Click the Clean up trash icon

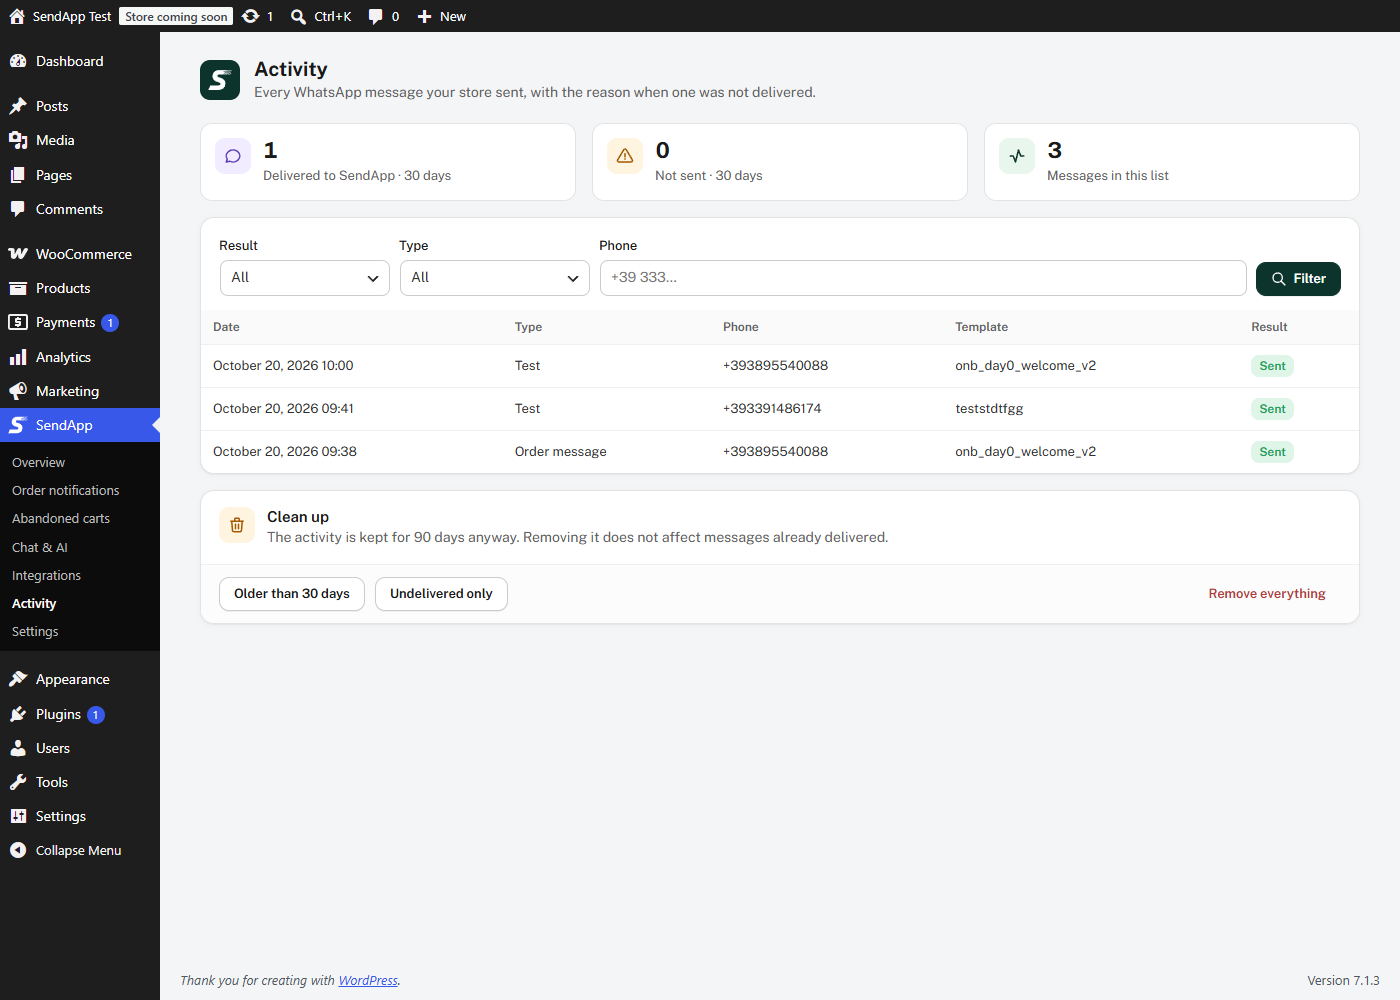(237, 525)
